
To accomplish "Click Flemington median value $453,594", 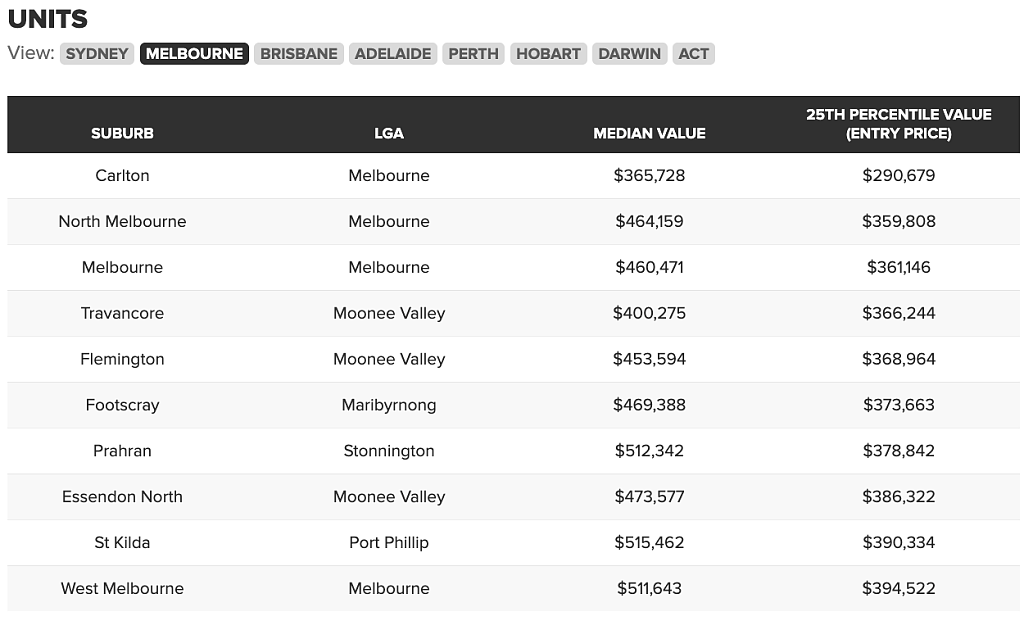I will pyautogui.click(x=649, y=359).
